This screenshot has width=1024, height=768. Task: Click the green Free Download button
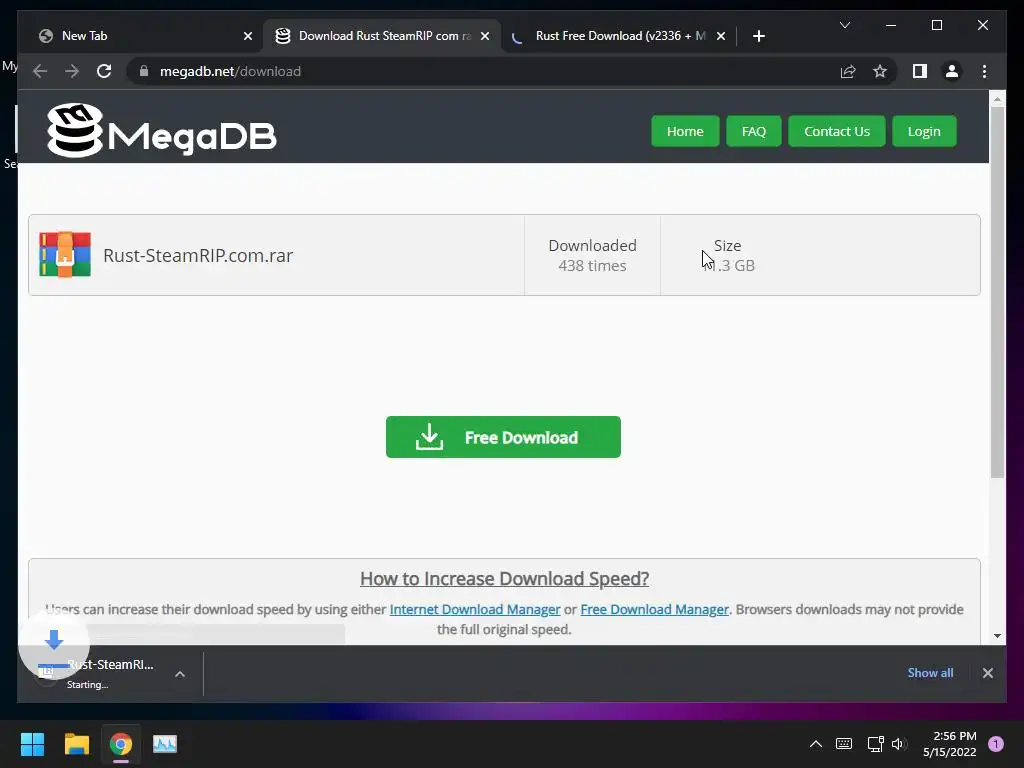(x=503, y=437)
